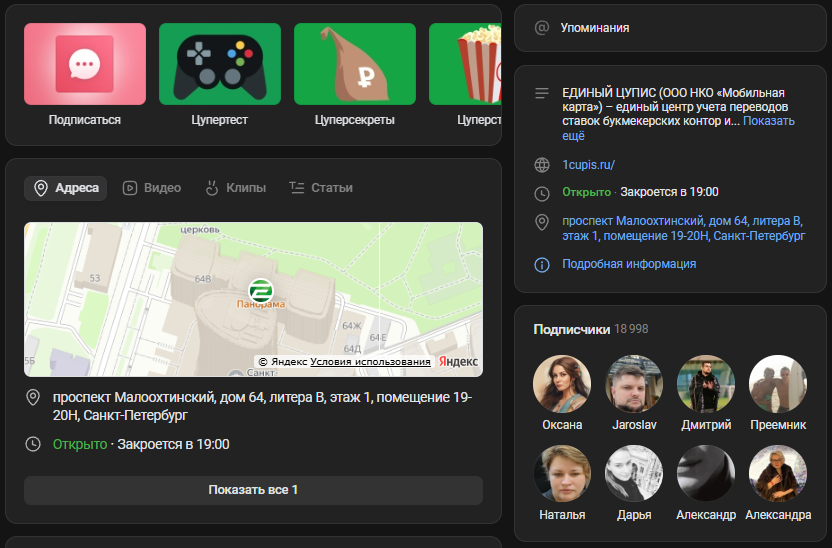Open the address link in the info panel
Viewport: 832px width, 548px height.
point(683,228)
